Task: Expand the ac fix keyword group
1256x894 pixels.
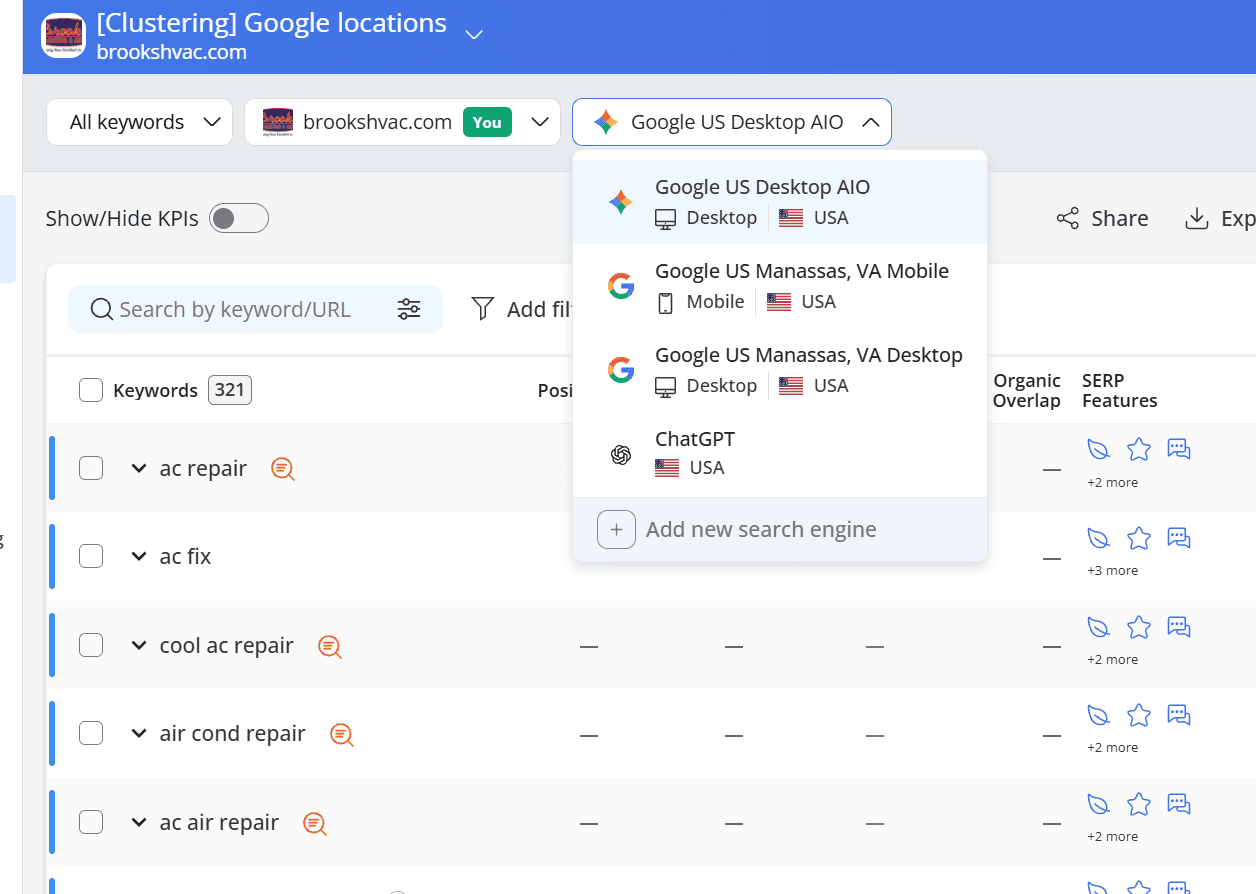Action: [139, 556]
